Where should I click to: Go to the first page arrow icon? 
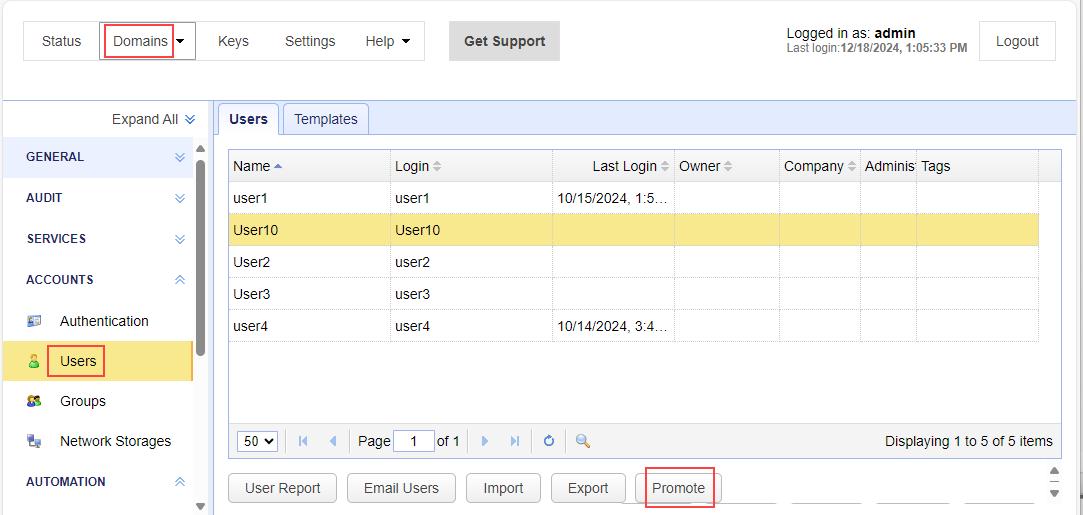coord(303,441)
